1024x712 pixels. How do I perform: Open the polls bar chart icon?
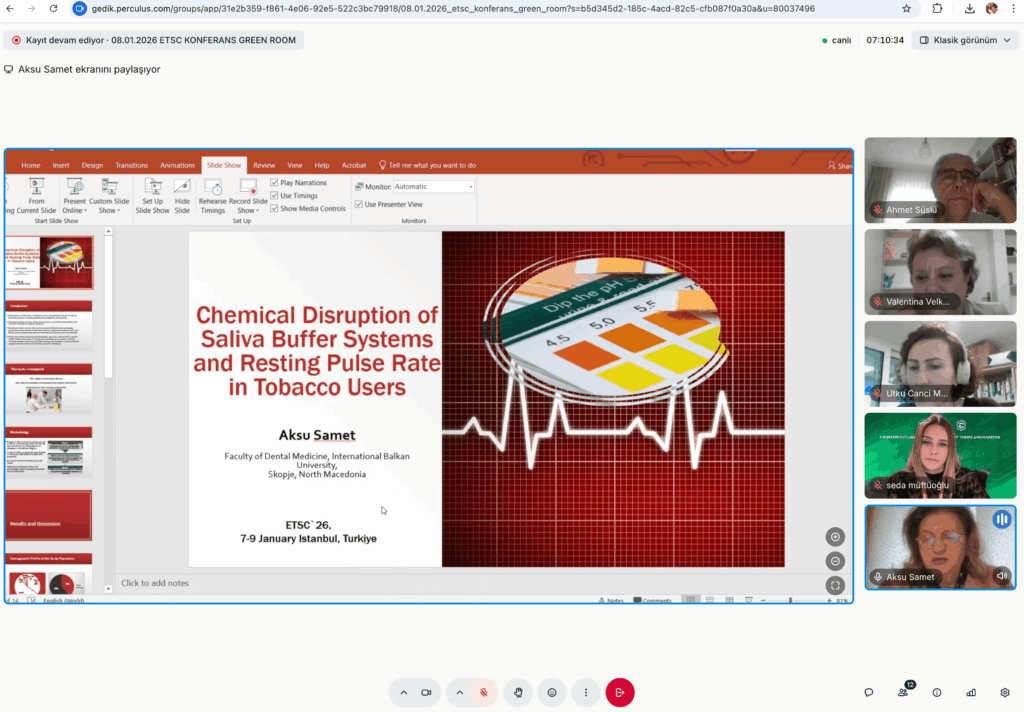pyautogui.click(x=971, y=692)
